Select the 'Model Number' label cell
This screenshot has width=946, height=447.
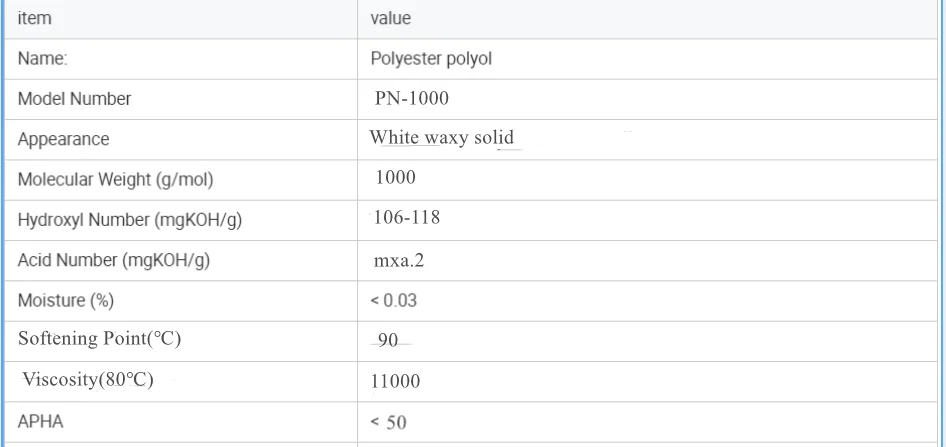[74, 99]
